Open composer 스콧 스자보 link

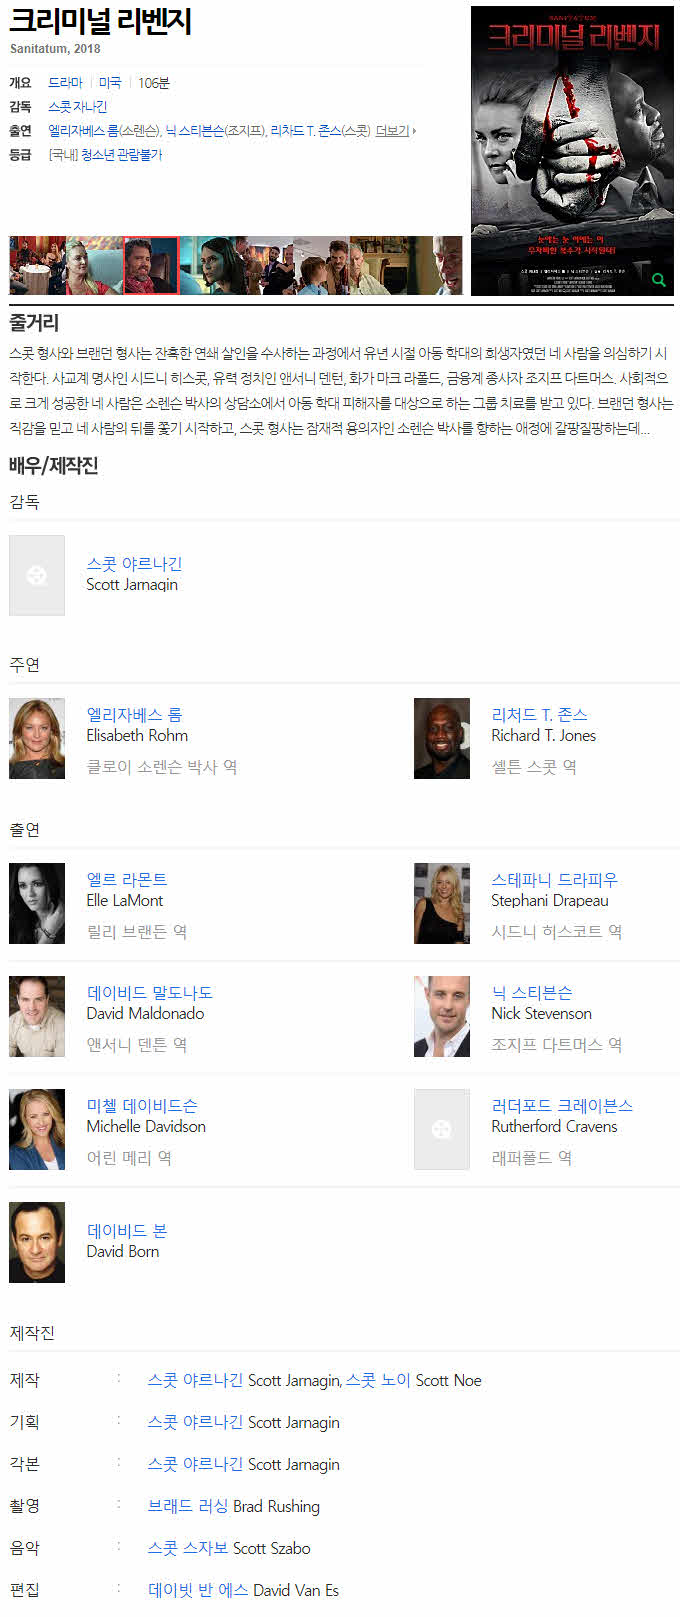188,1548
